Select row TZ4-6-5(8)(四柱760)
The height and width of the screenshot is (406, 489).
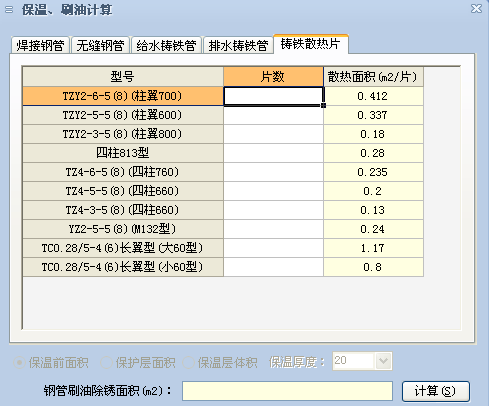[x=123, y=172]
